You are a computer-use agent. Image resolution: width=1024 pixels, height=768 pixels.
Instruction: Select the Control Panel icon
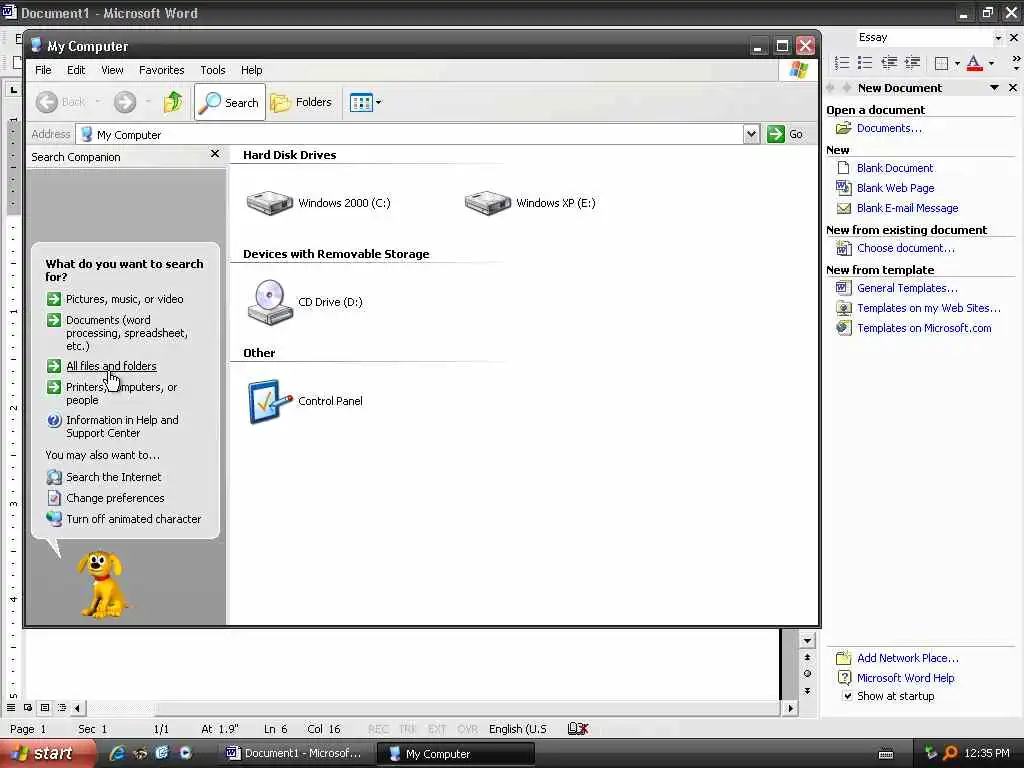pyautogui.click(x=304, y=401)
